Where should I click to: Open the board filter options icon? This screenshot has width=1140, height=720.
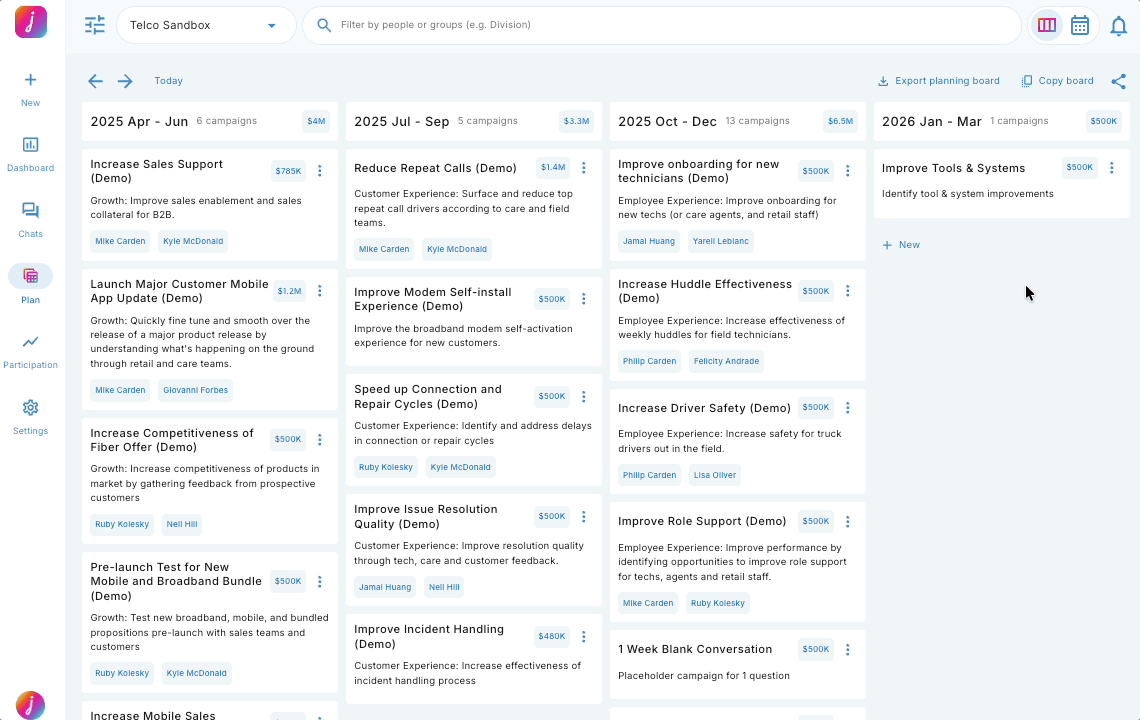[x=94, y=25]
